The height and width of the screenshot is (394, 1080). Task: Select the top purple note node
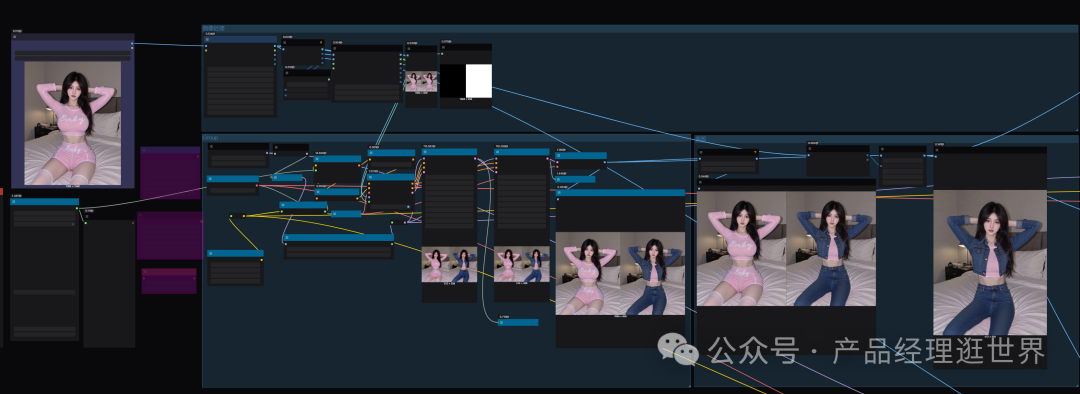tap(170, 173)
